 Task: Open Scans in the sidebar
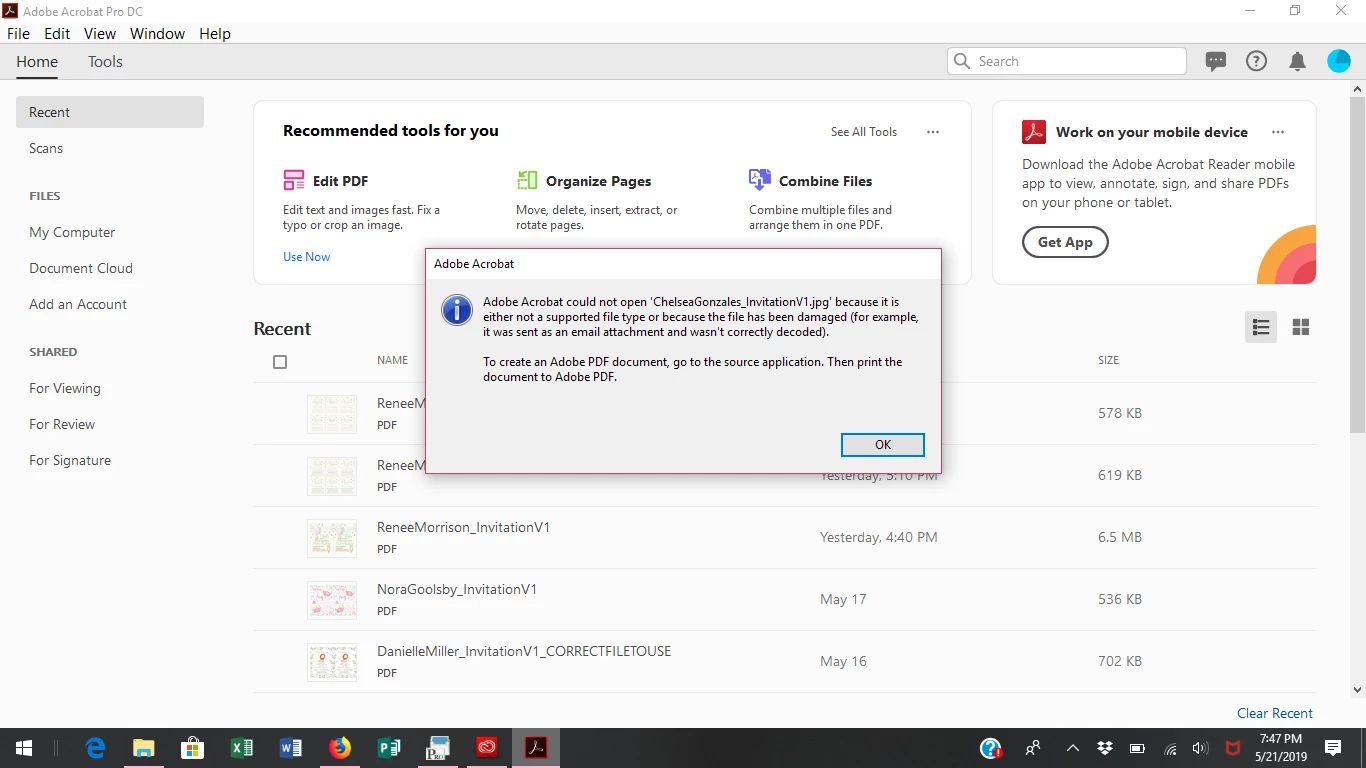click(46, 148)
